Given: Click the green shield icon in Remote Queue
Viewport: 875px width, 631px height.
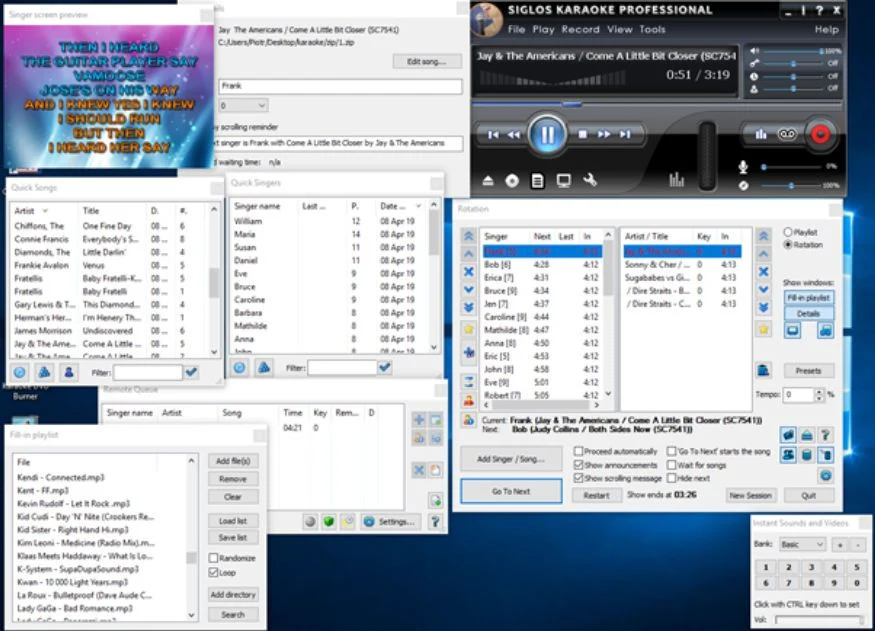Looking at the screenshot, I should (x=327, y=521).
